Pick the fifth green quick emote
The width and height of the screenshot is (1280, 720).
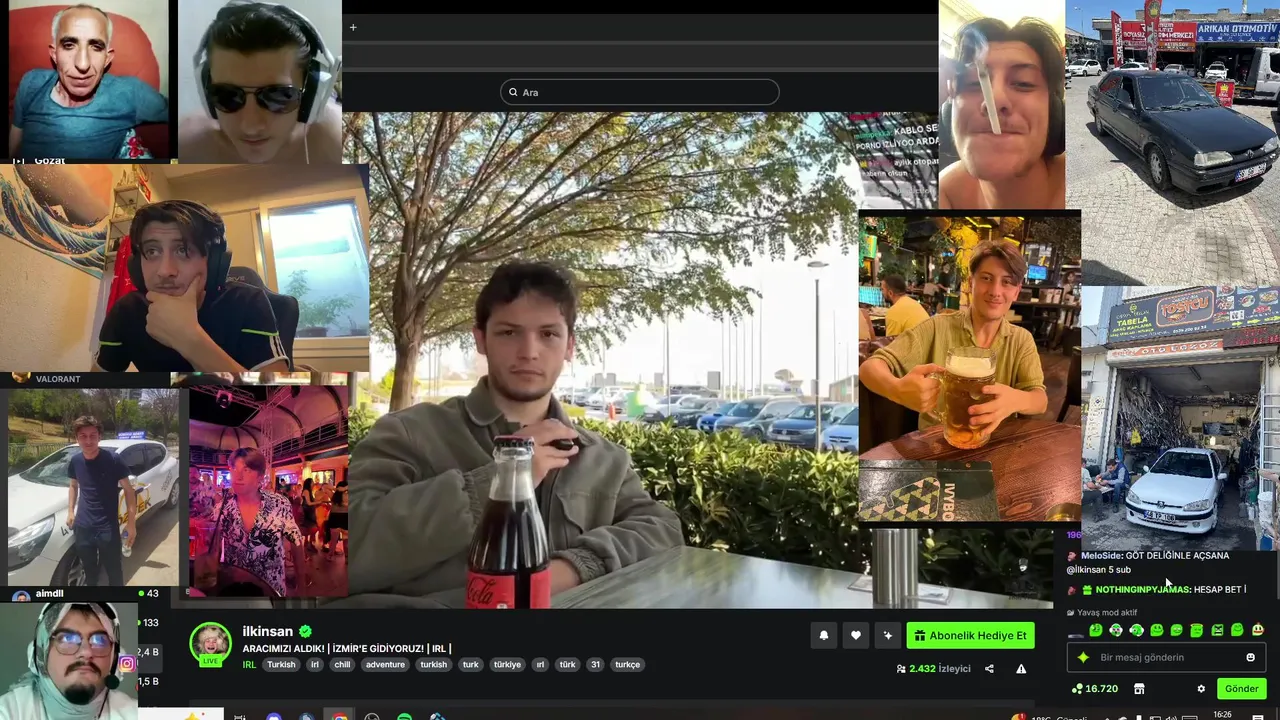point(1177,630)
